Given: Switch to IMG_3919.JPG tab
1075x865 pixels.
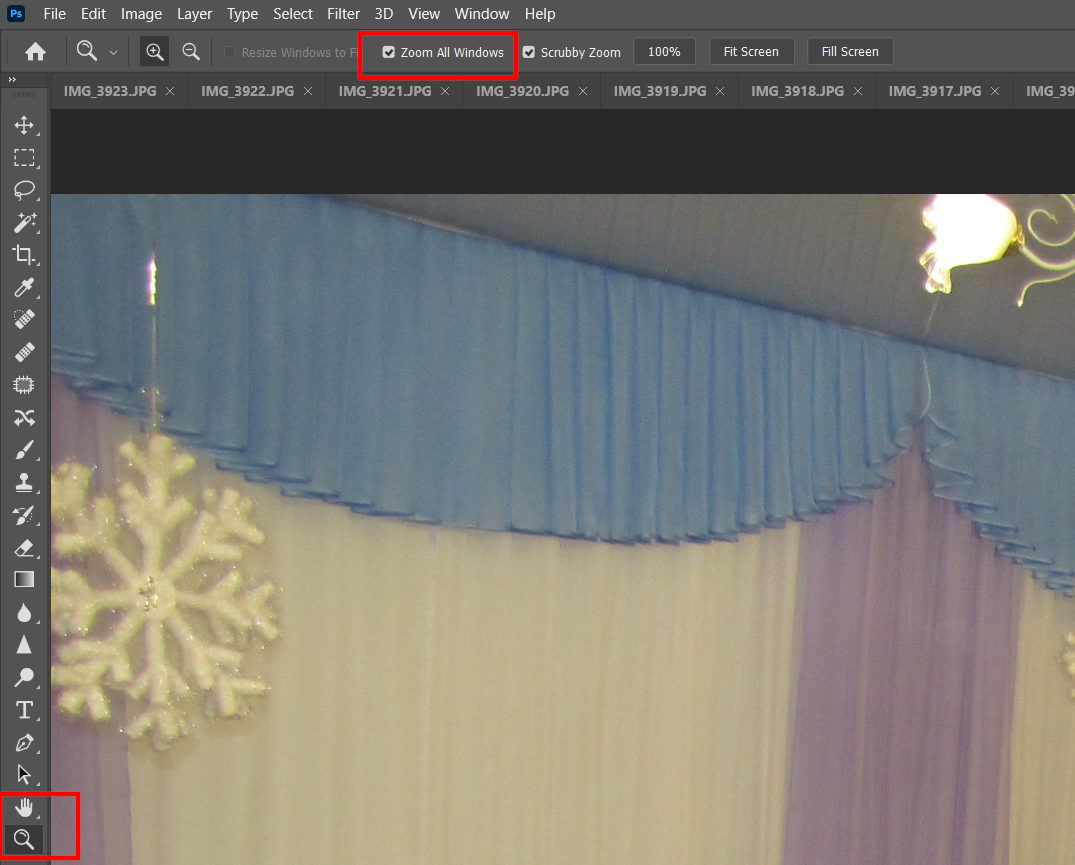Looking at the screenshot, I should [x=660, y=91].
